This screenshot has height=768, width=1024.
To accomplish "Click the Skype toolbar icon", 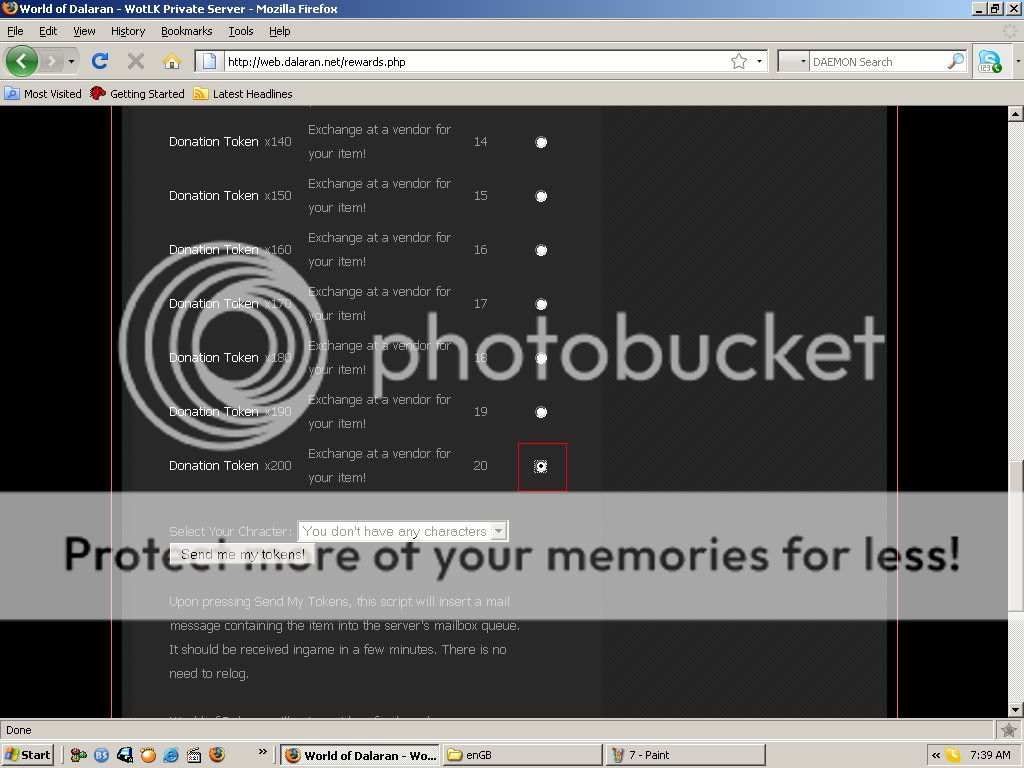I will 989,61.
